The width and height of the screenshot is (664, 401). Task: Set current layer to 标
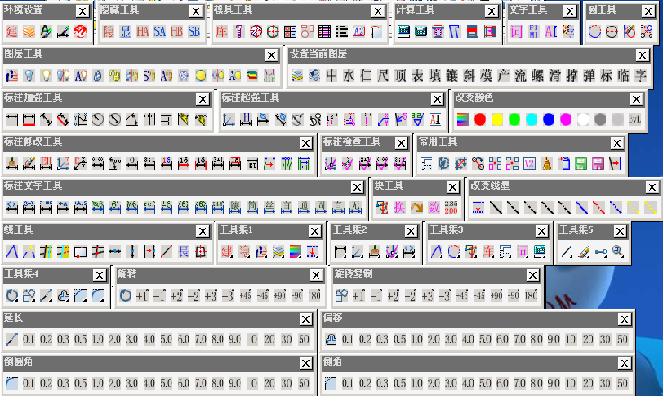tap(606, 76)
